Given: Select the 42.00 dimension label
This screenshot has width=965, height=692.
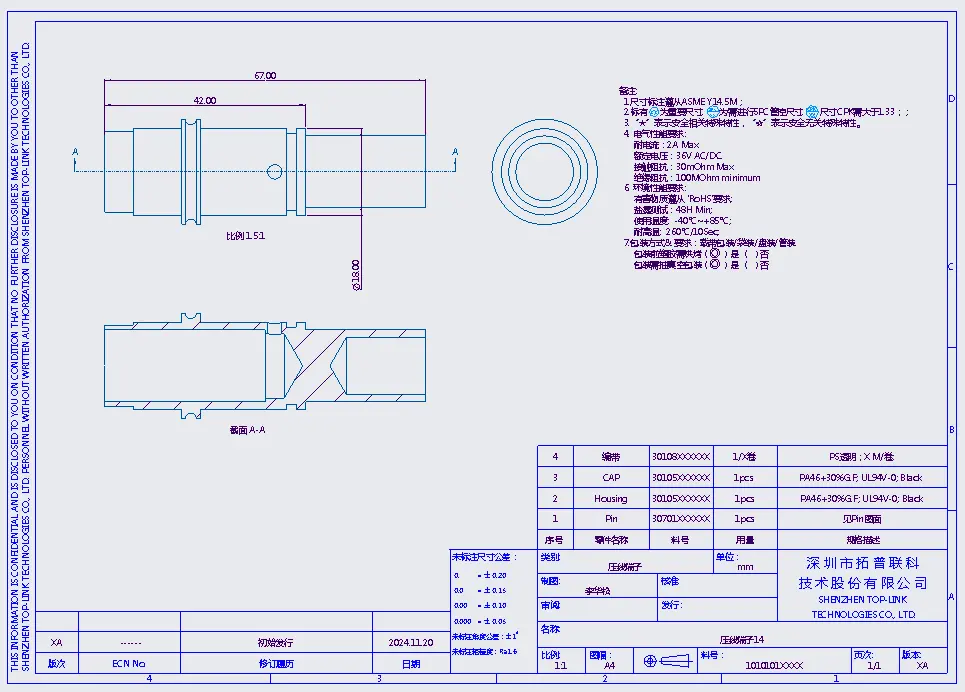Looking at the screenshot, I should [204, 100].
